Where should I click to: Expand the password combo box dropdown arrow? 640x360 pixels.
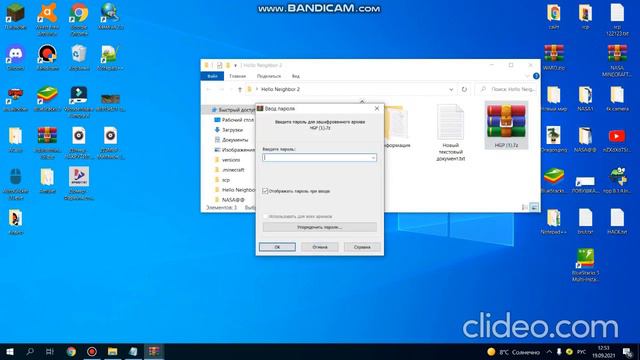373,158
